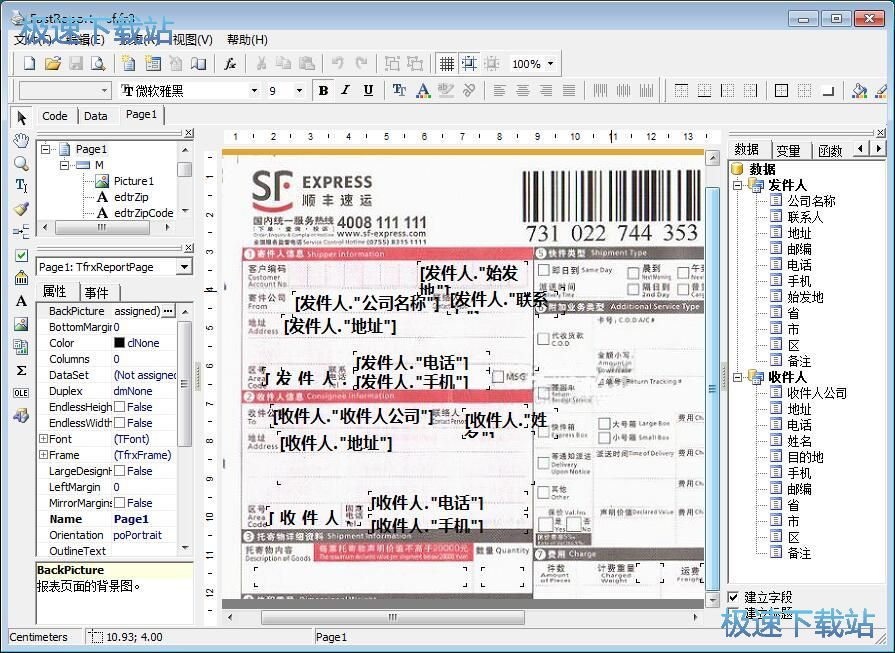Select the Copy Format brush tool

pos(21,208)
